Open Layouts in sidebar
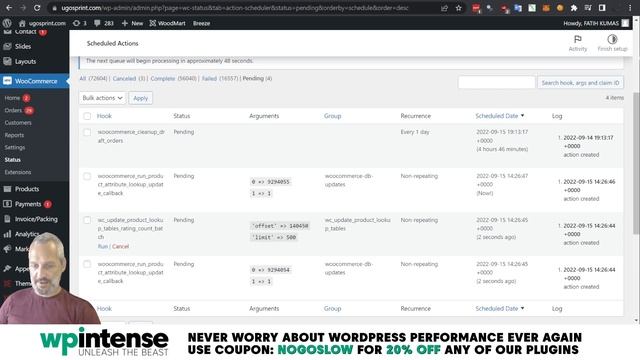Viewport: 640px width, 360px height. tap(25, 62)
